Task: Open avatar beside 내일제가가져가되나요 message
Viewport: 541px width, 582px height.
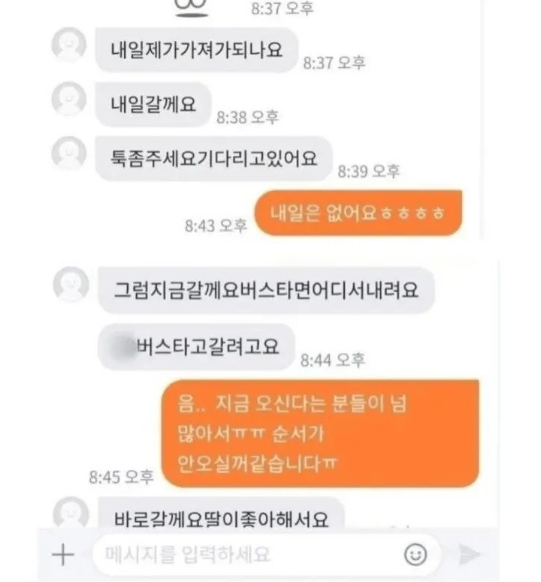Action: pyautogui.click(x=69, y=45)
